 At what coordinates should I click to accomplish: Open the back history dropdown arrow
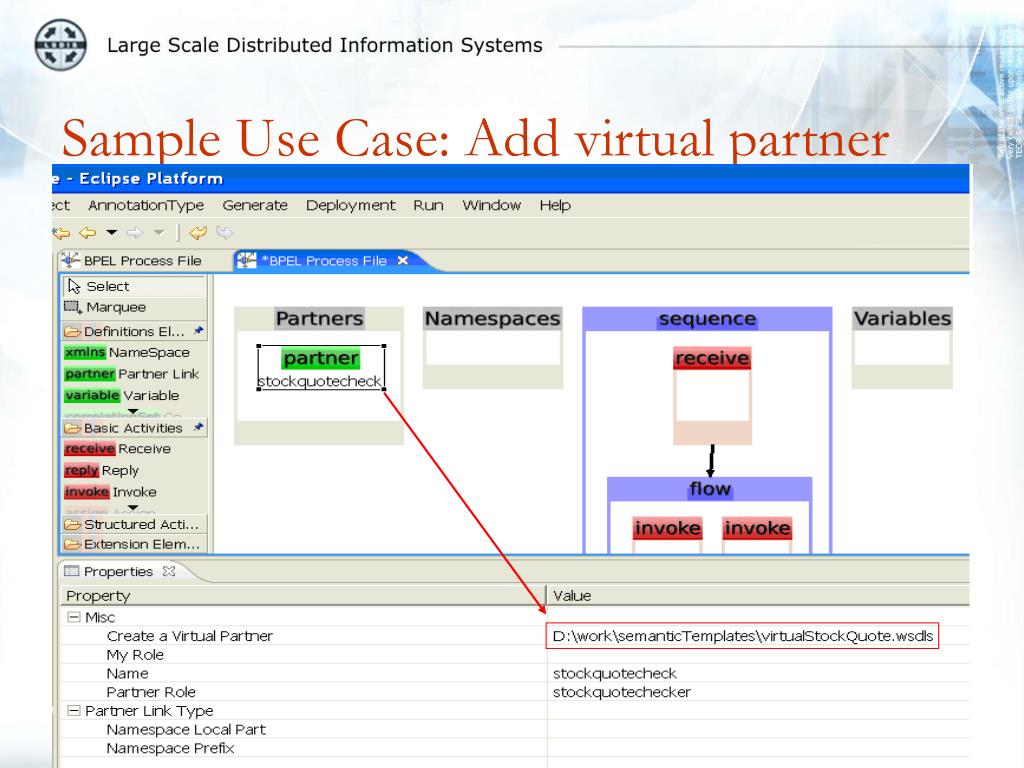point(111,232)
